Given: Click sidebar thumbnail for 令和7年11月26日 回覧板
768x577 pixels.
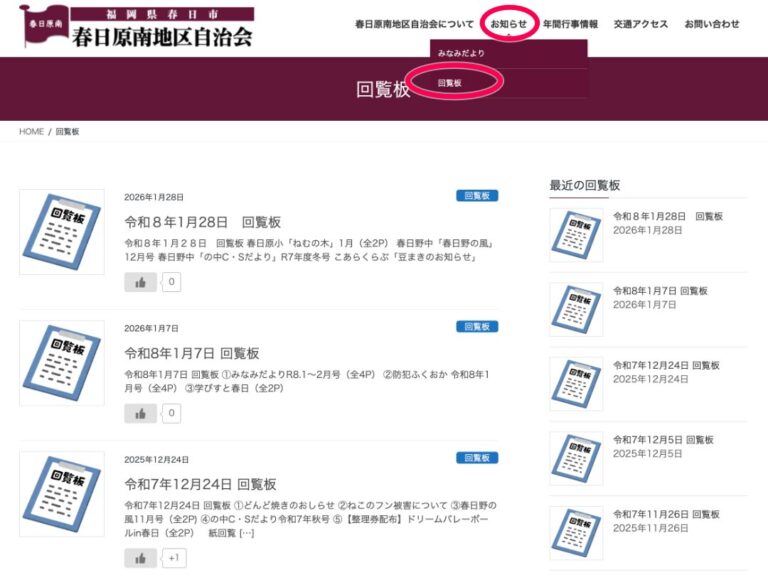Looking at the screenshot, I should [x=576, y=533].
